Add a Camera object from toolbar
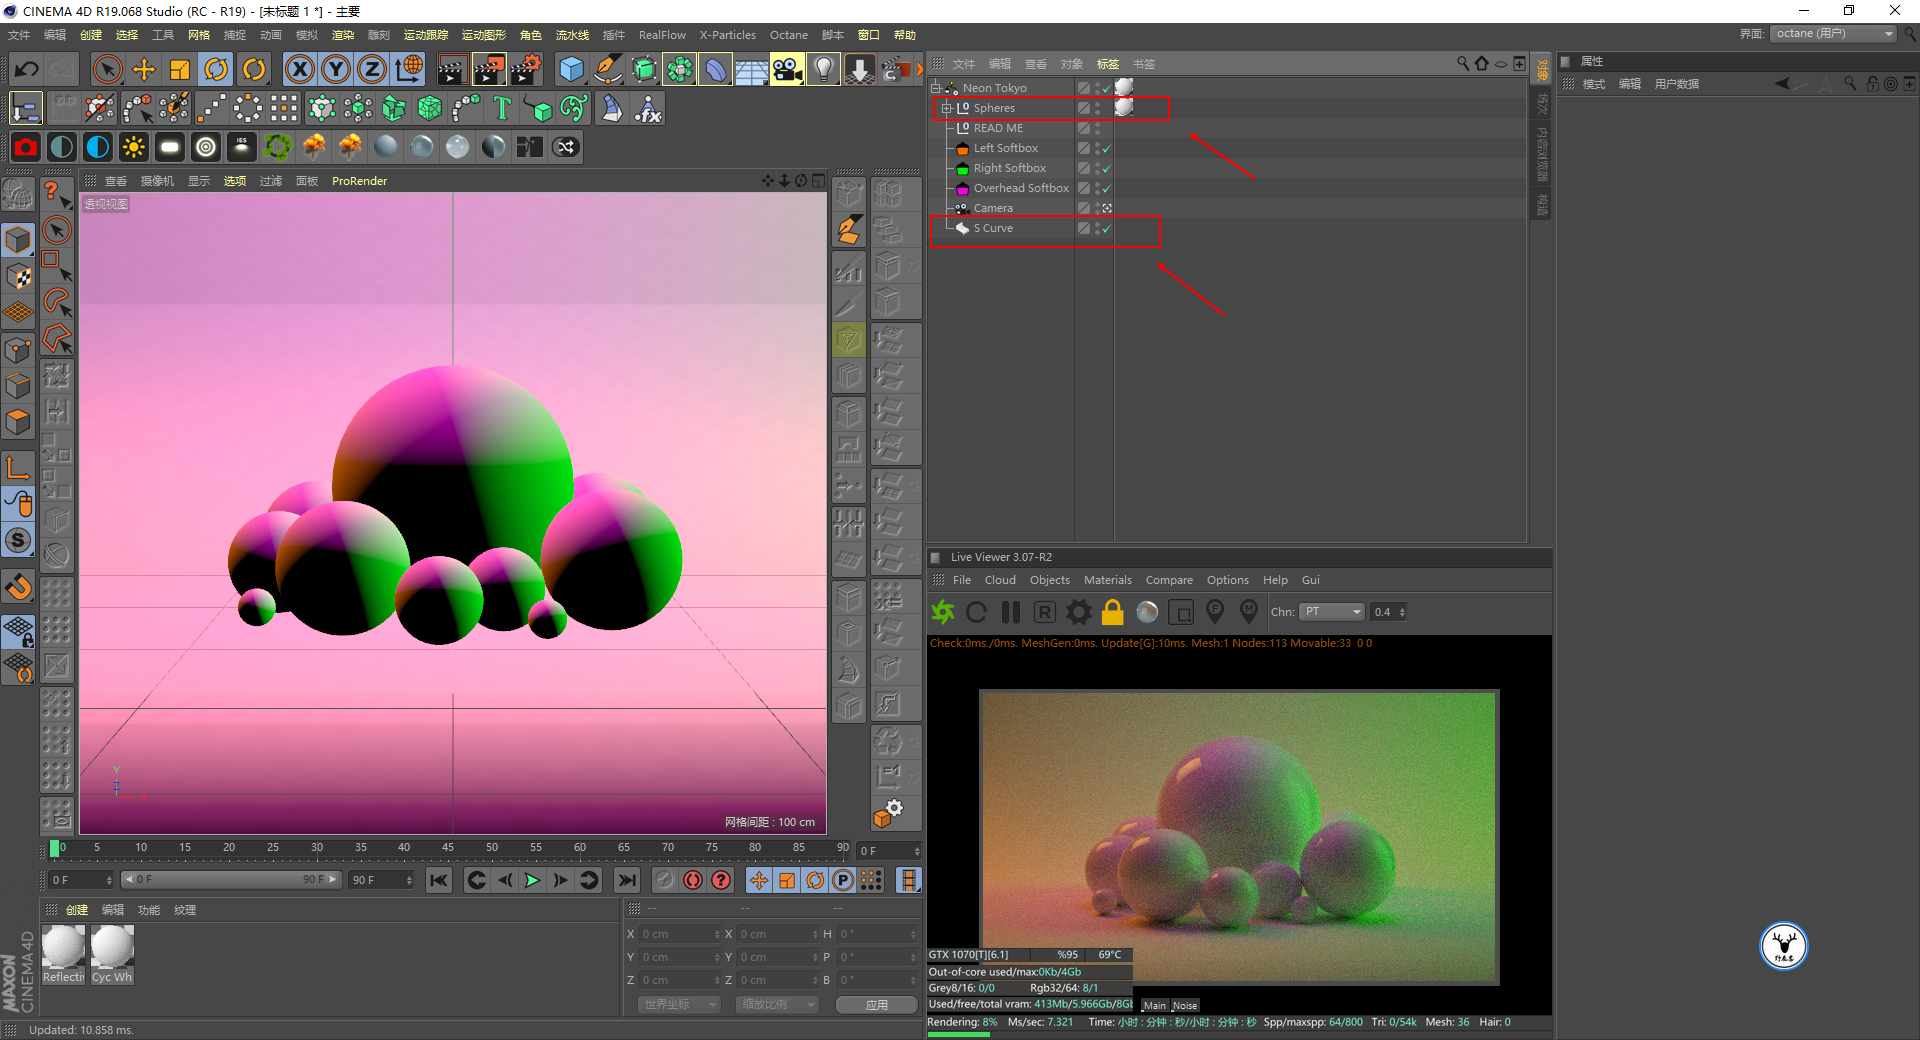The image size is (1920, 1040). click(x=787, y=69)
